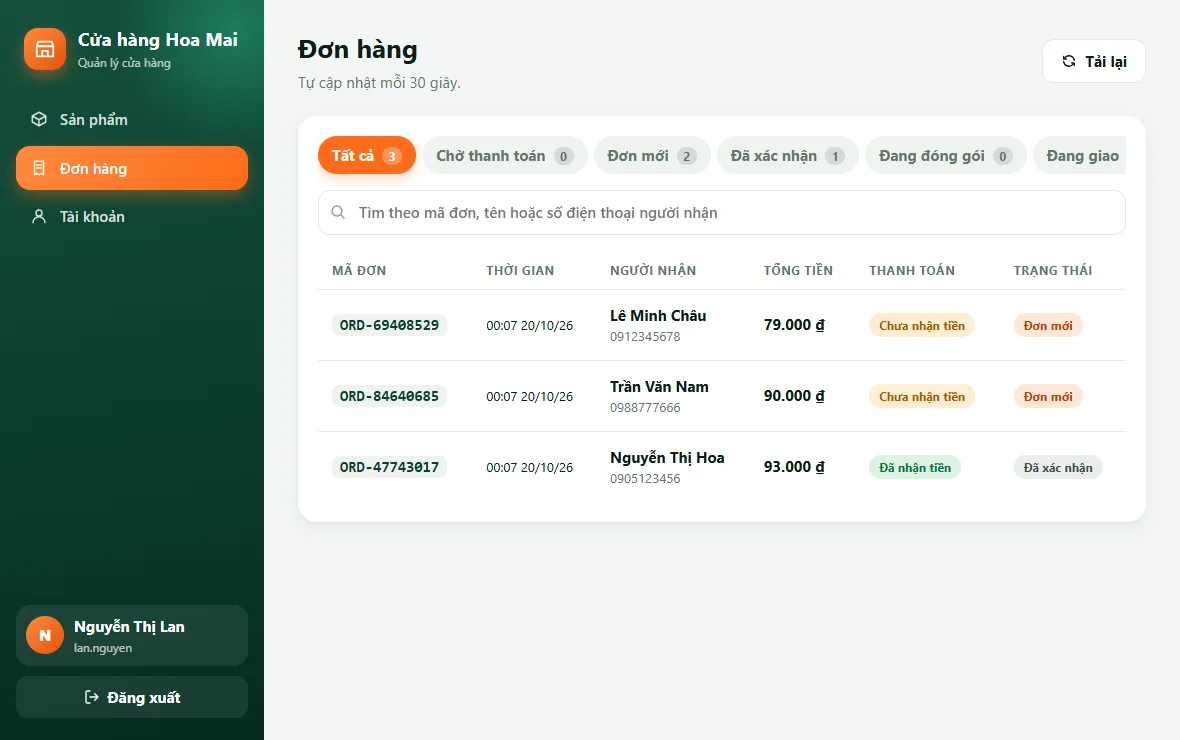
Task: Click recipient name Lê Minh Châu
Action: [x=658, y=315]
